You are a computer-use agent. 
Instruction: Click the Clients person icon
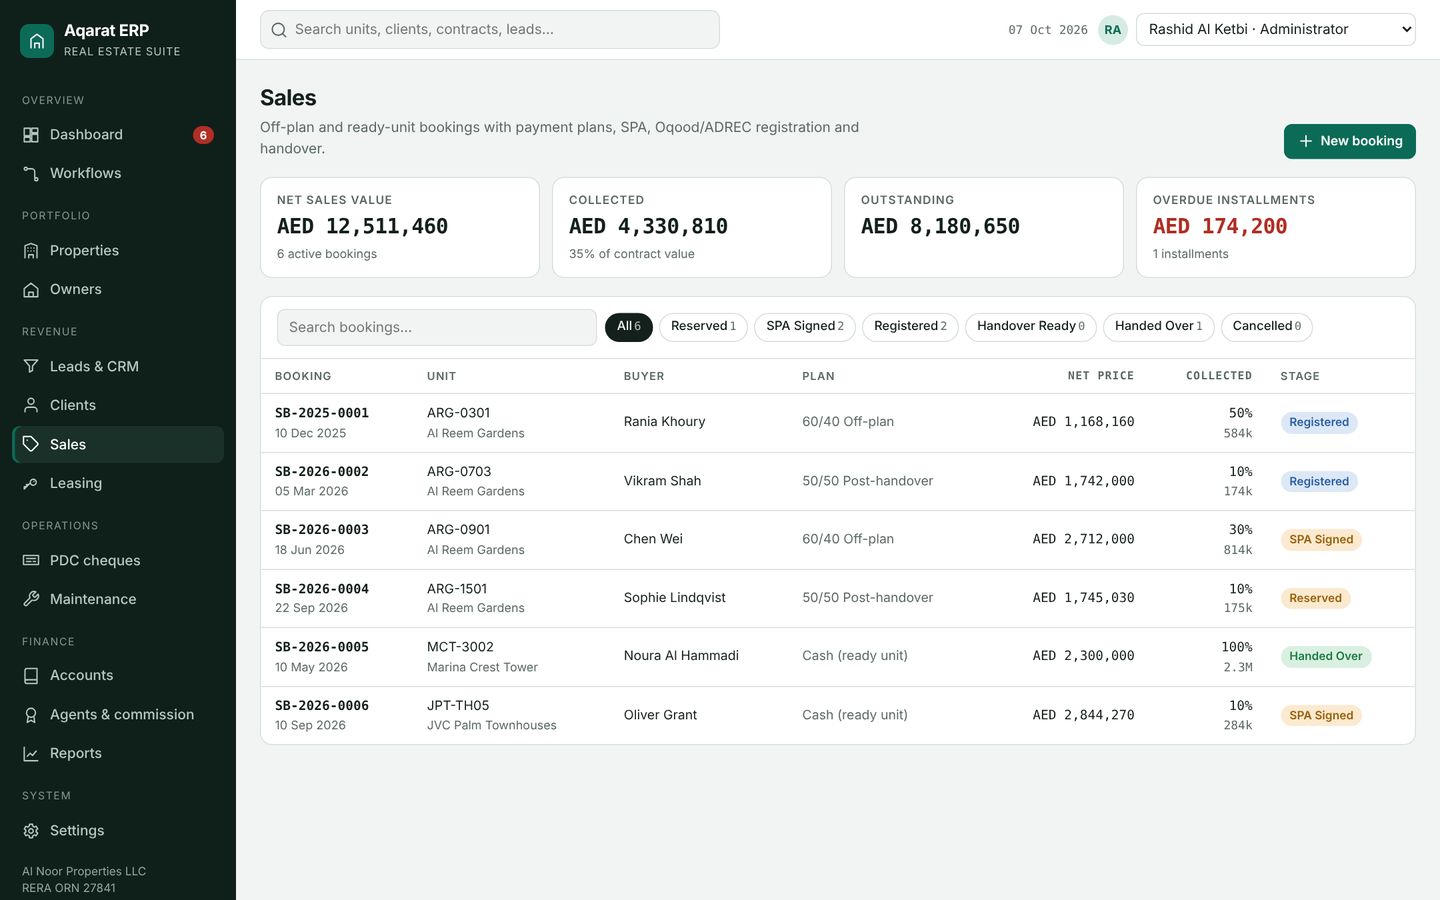(x=31, y=406)
